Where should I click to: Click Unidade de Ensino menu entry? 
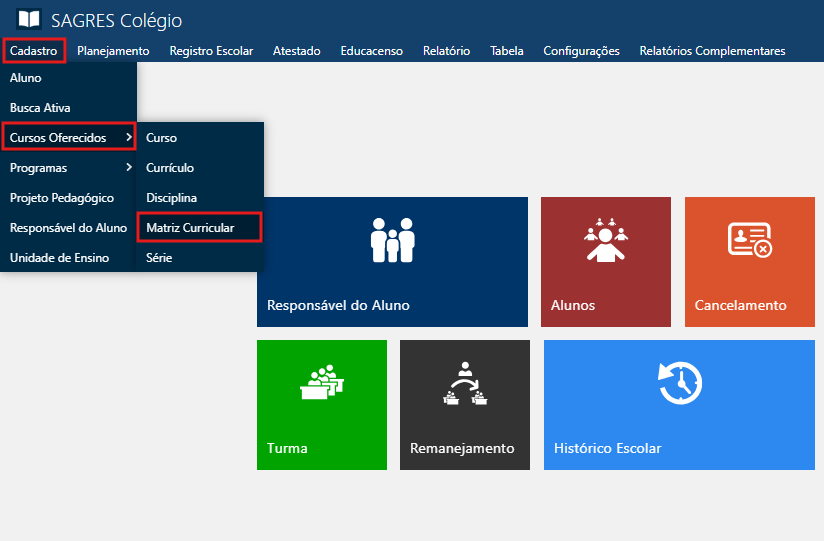pos(59,258)
